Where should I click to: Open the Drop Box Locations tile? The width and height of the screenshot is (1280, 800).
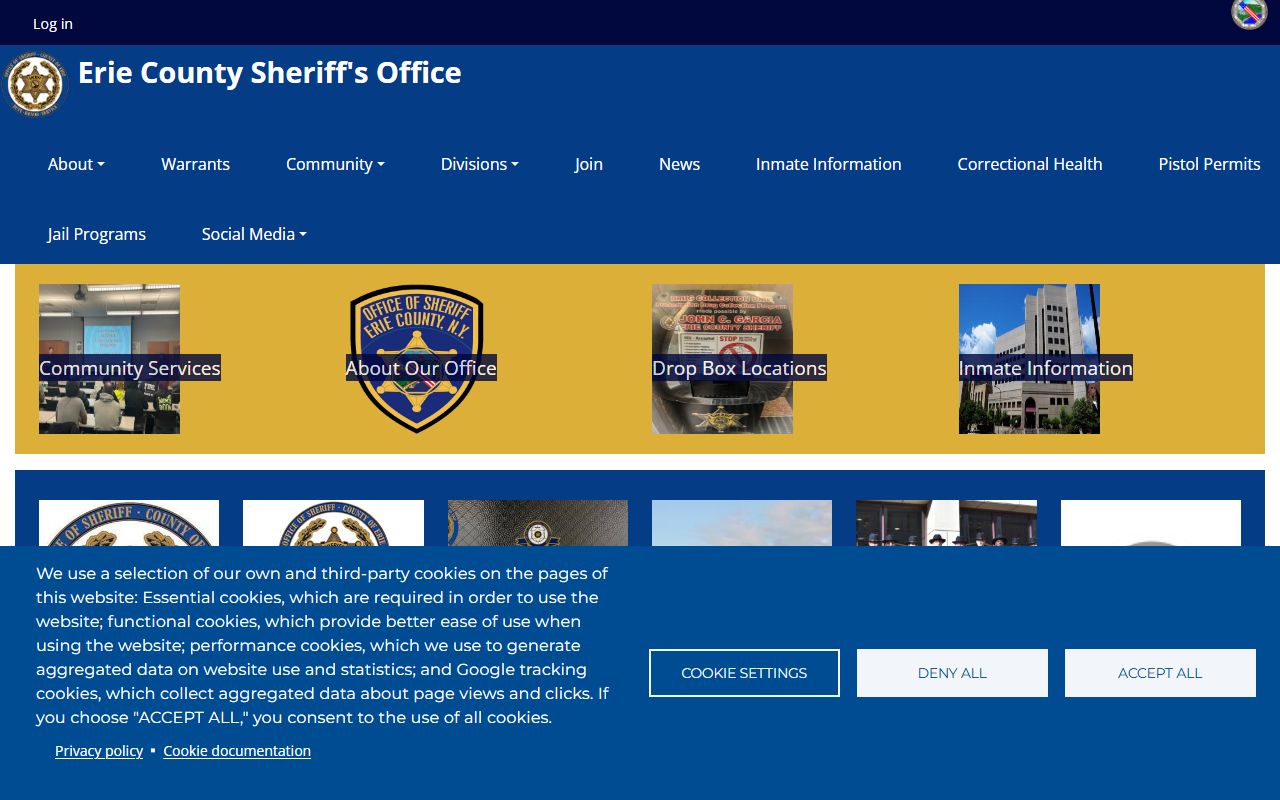click(723, 359)
